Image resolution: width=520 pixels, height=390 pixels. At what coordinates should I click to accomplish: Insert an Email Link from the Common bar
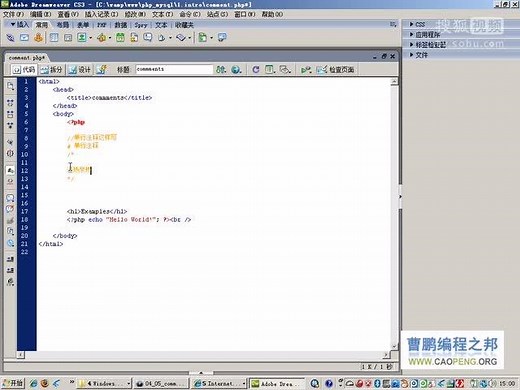24,38
